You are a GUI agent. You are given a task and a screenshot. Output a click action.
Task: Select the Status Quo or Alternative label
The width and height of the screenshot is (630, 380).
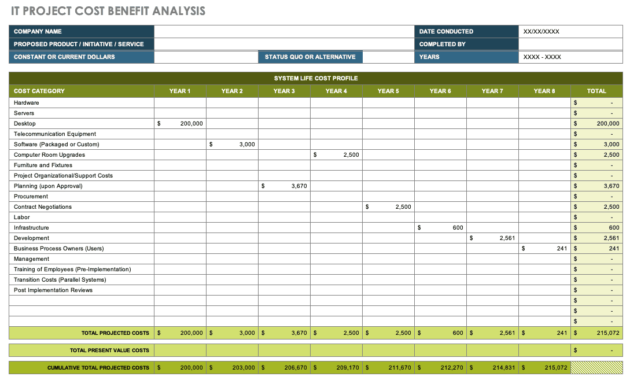[x=310, y=57]
